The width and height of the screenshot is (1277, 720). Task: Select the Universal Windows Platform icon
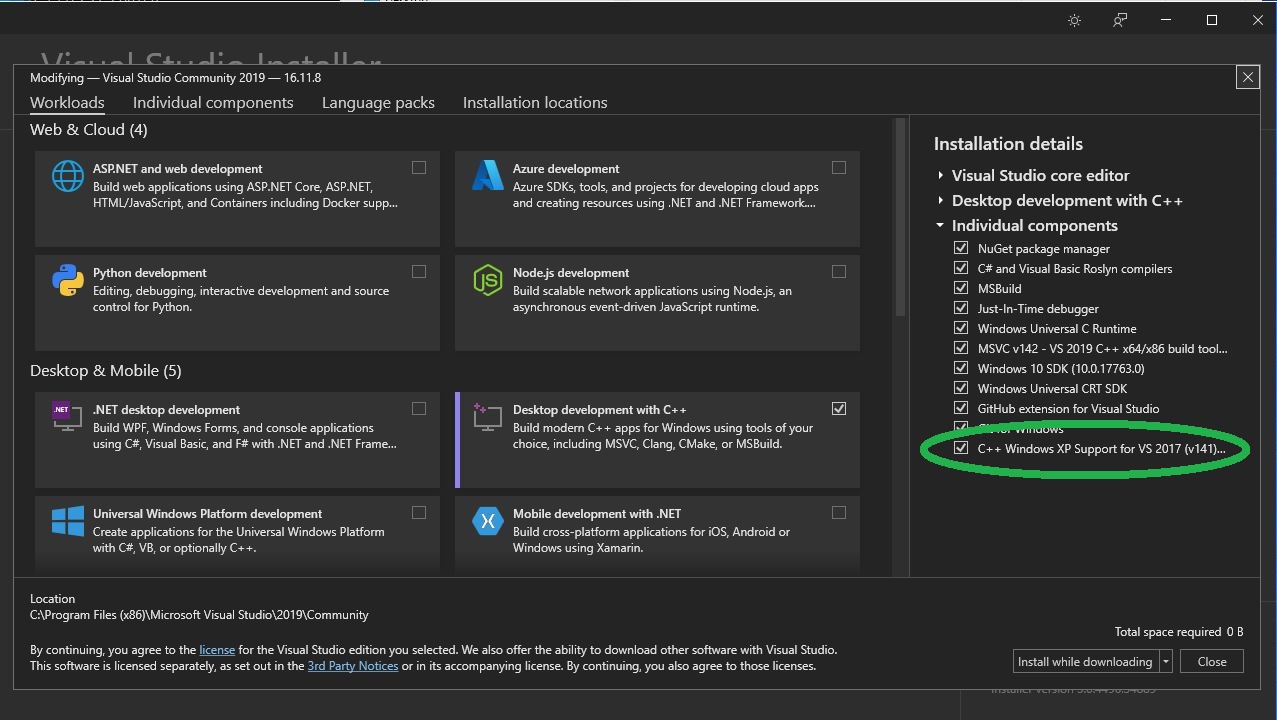pos(66,520)
